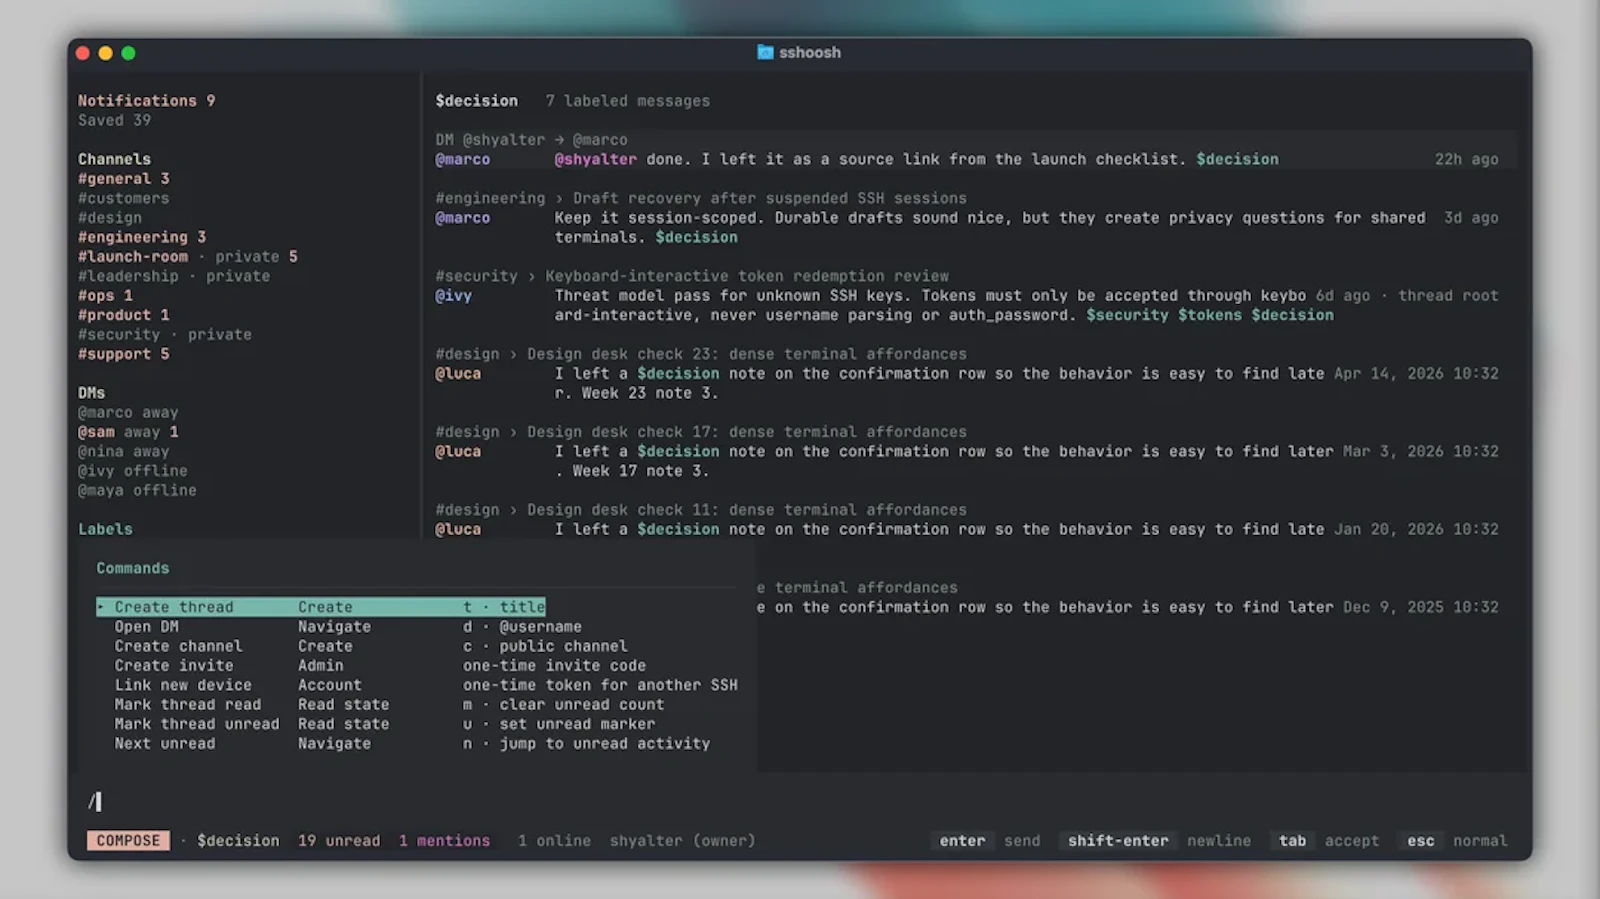Open the #customers channel
Screen dimensions: 1600x899
tap(123, 198)
